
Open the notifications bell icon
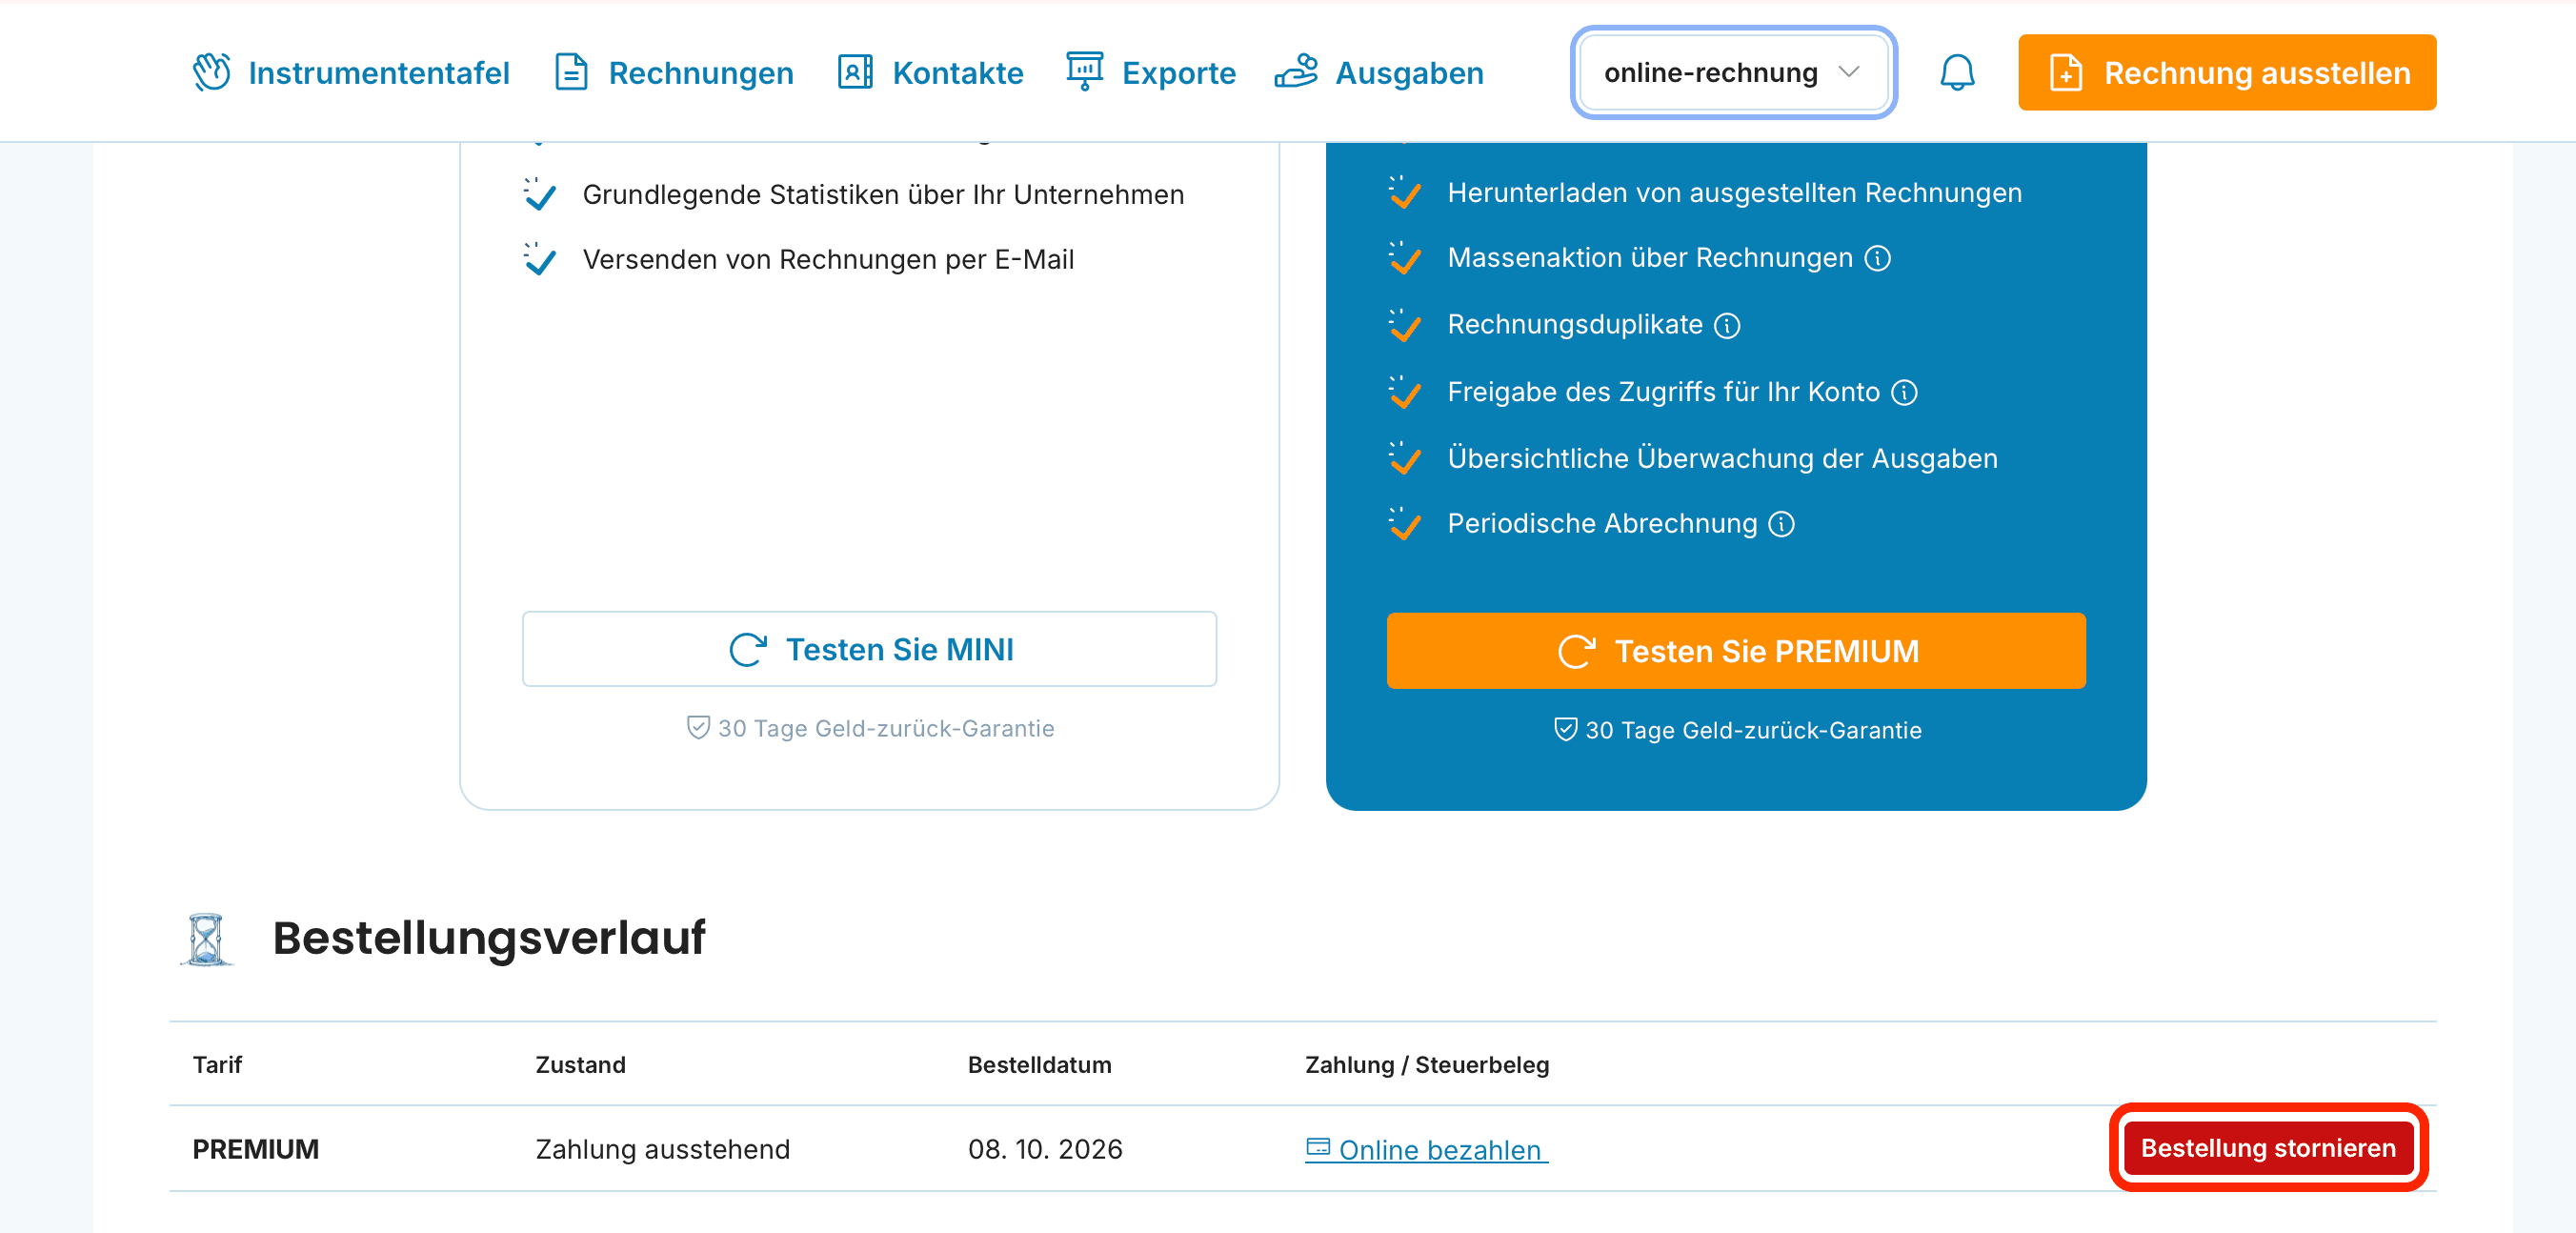[1957, 72]
